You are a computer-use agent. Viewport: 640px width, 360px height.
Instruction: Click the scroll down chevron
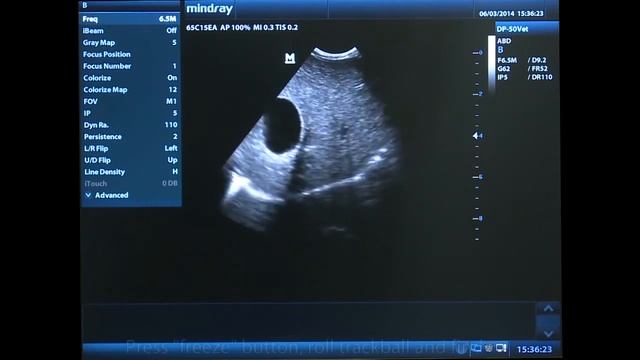[x=548, y=334]
